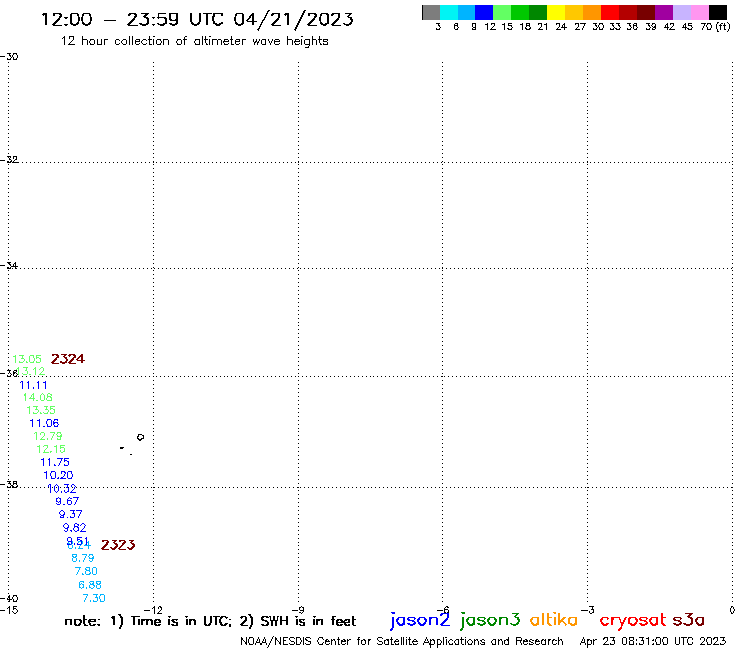740x650 pixels.
Task: Click the note about UTC time and SWH feet
Action: pyautogui.click(x=210, y=621)
